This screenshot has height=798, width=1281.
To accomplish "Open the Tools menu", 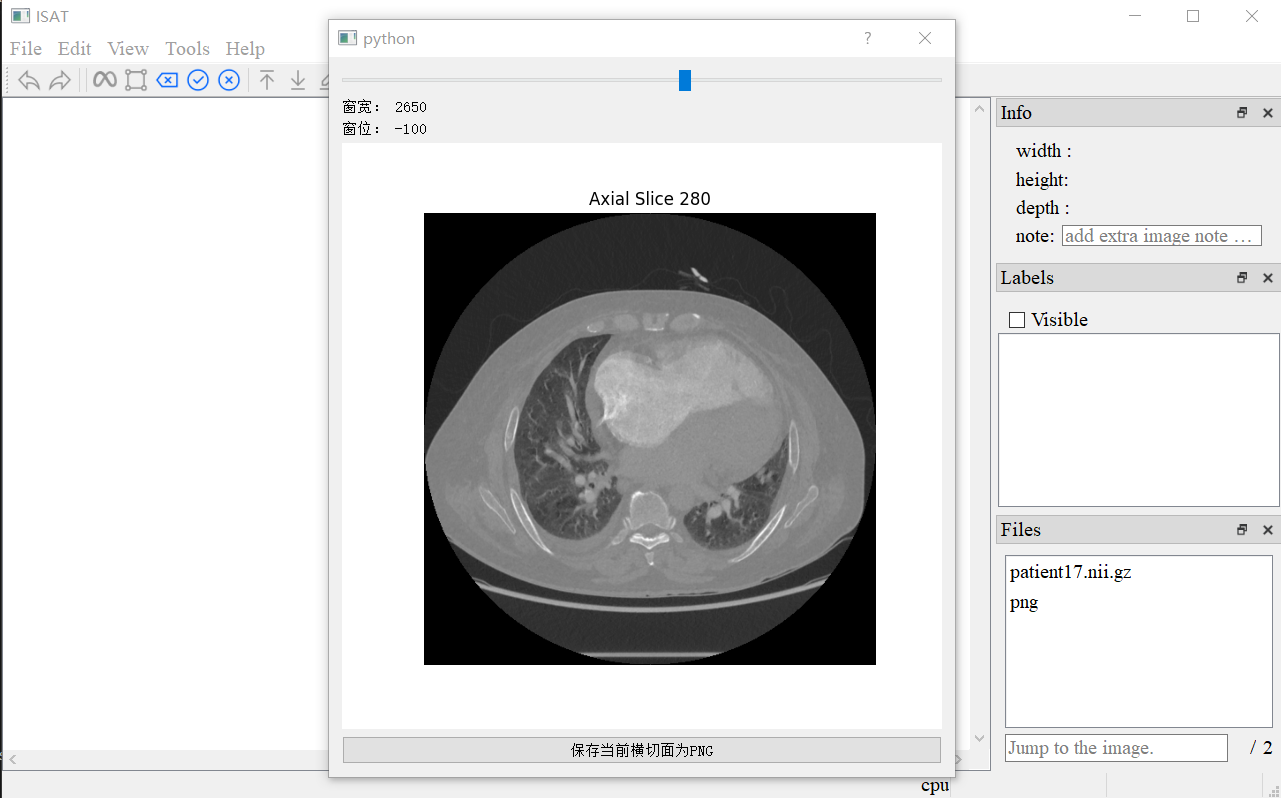I will click(x=187, y=48).
